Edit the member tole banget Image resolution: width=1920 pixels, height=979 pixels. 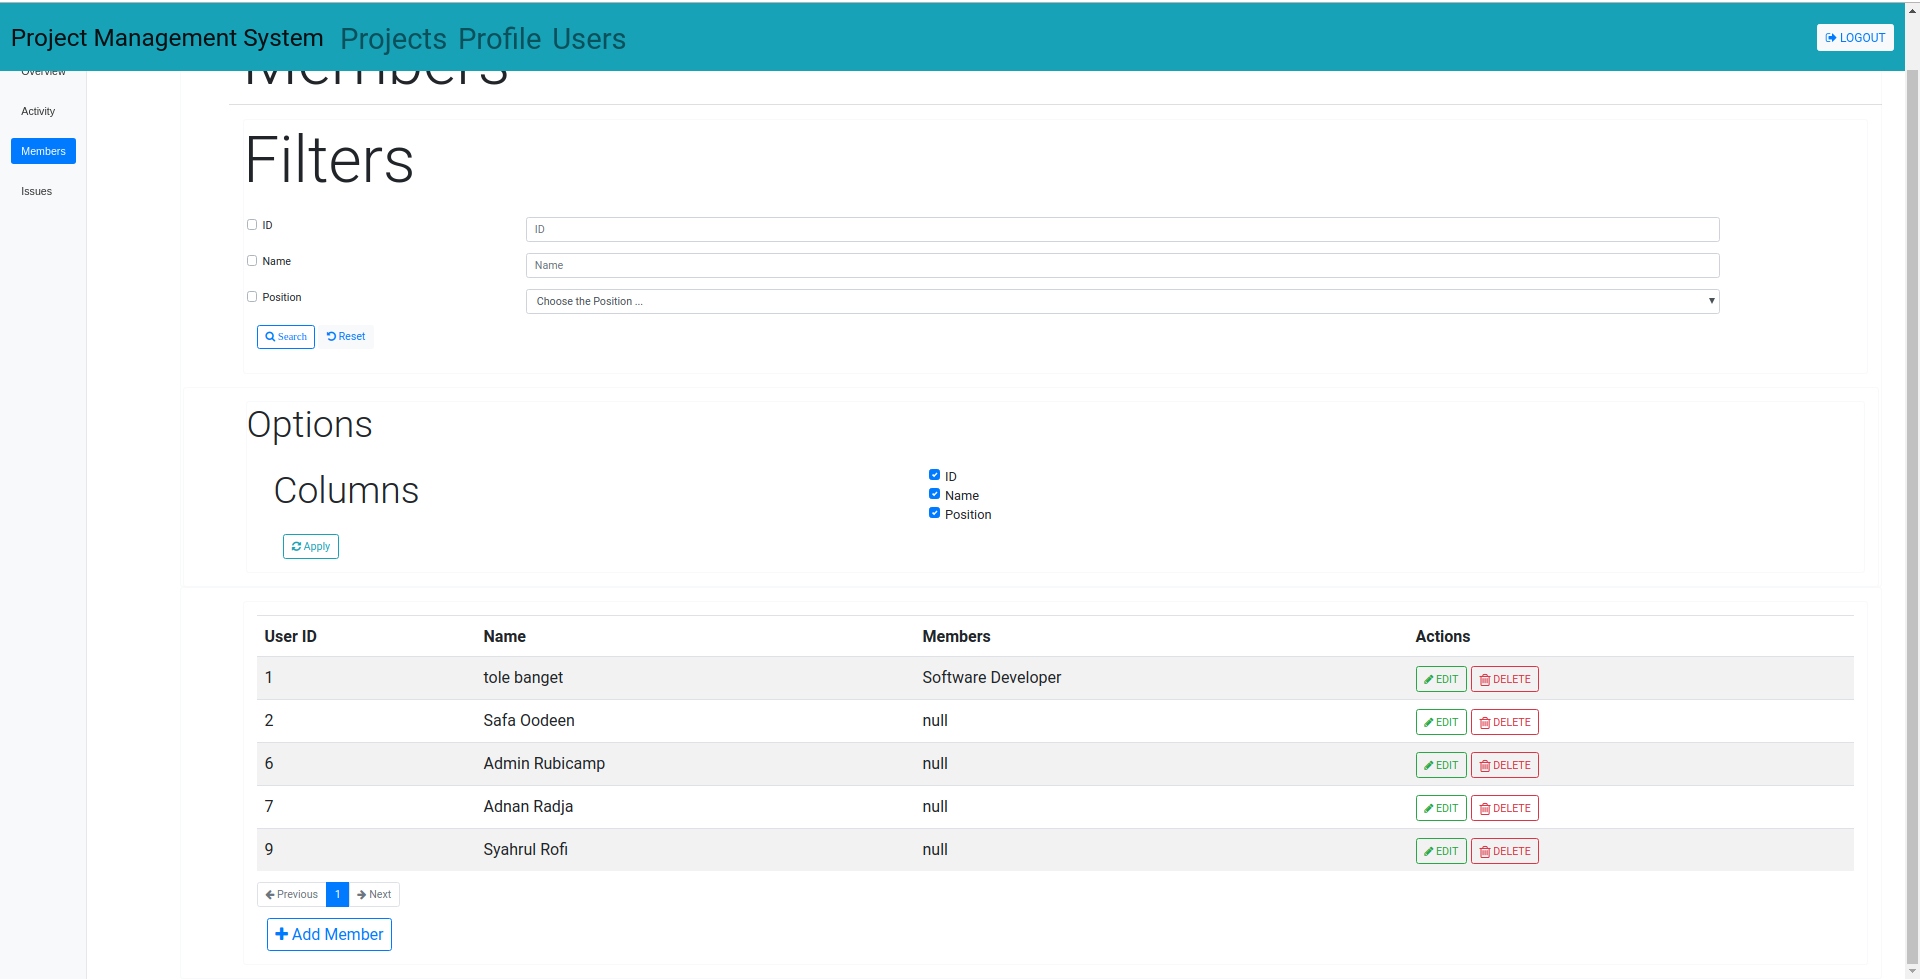(1440, 680)
